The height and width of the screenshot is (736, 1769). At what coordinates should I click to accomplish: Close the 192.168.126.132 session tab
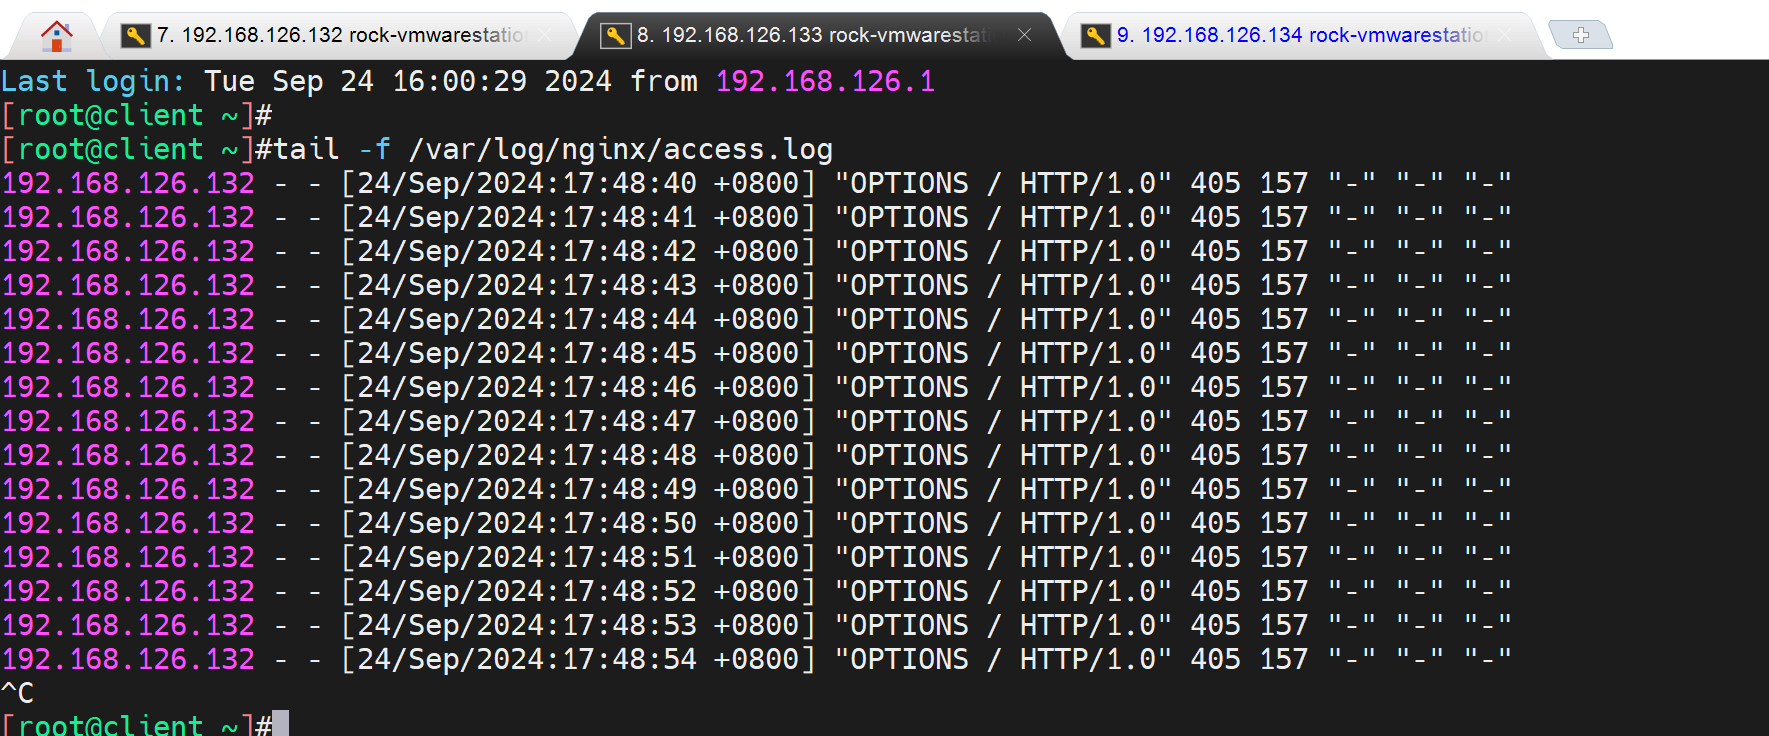545,35
